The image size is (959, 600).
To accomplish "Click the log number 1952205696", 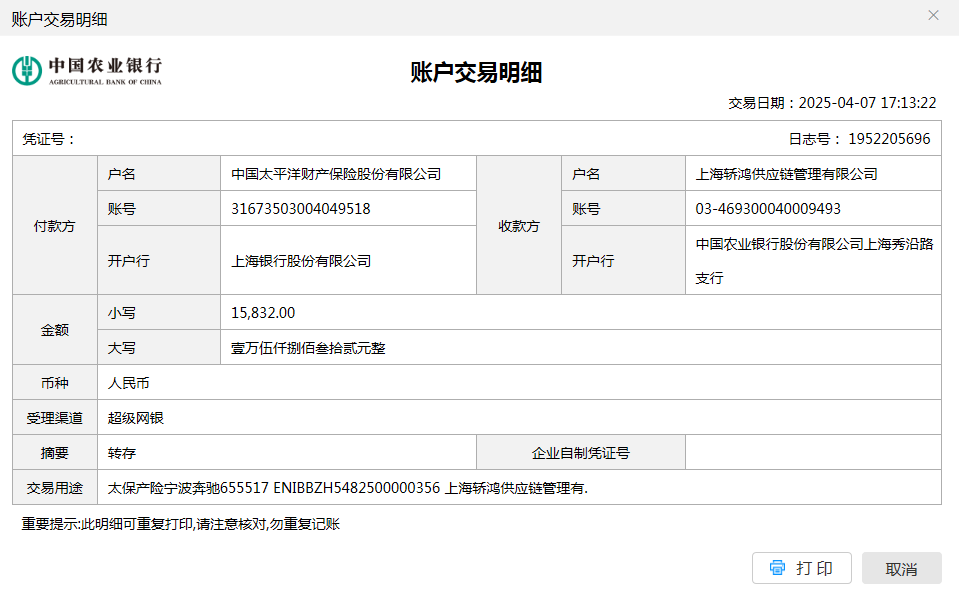I will [x=888, y=139].
